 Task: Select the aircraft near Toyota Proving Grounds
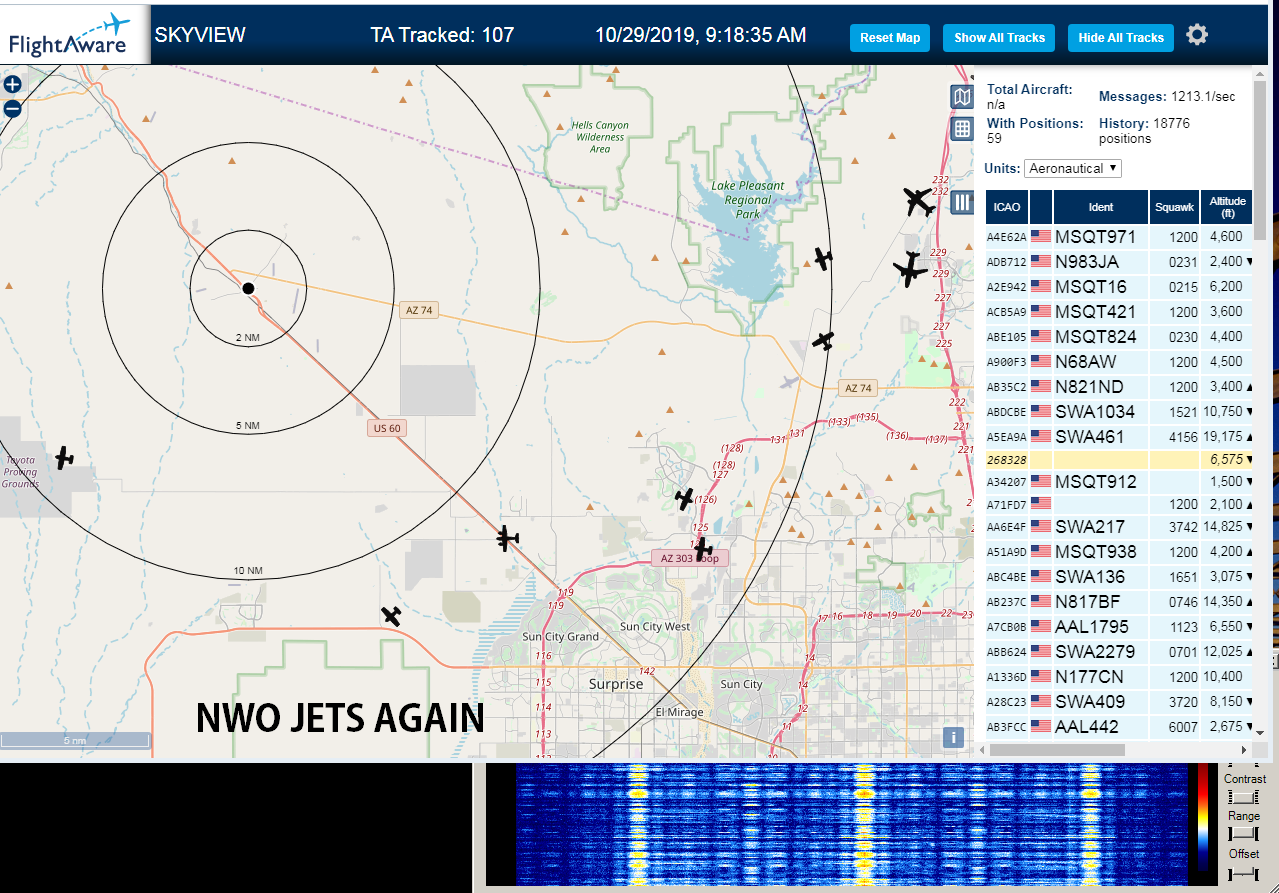pyautogui.click(x=64, y=458)
